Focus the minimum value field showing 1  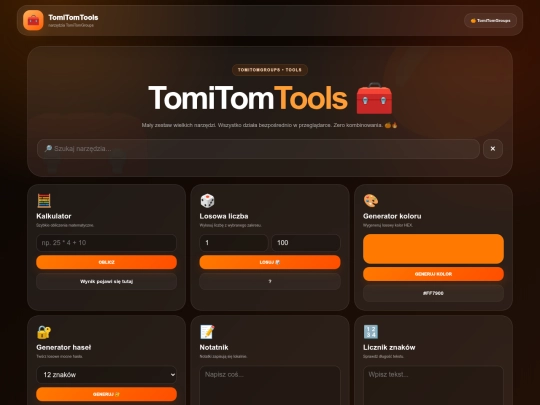(234, 243)
